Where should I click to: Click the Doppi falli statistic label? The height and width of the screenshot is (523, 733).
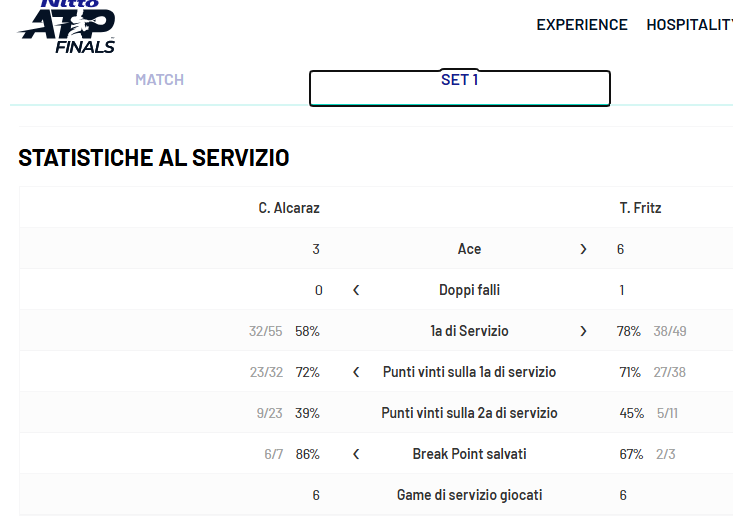coord(469,290)
